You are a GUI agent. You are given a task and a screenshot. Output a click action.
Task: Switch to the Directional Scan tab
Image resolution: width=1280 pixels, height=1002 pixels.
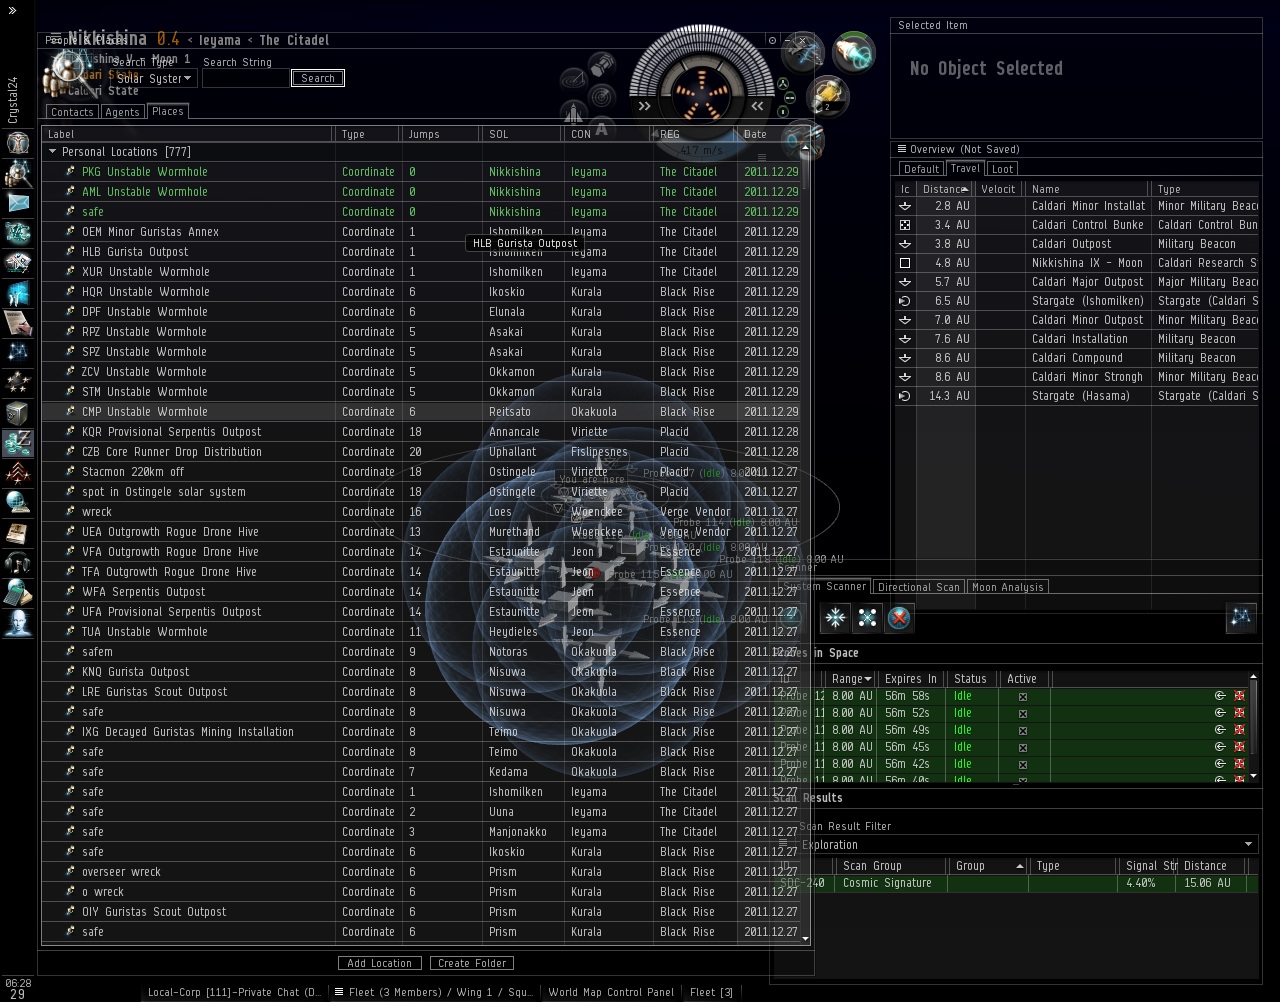tap(919, 587)
